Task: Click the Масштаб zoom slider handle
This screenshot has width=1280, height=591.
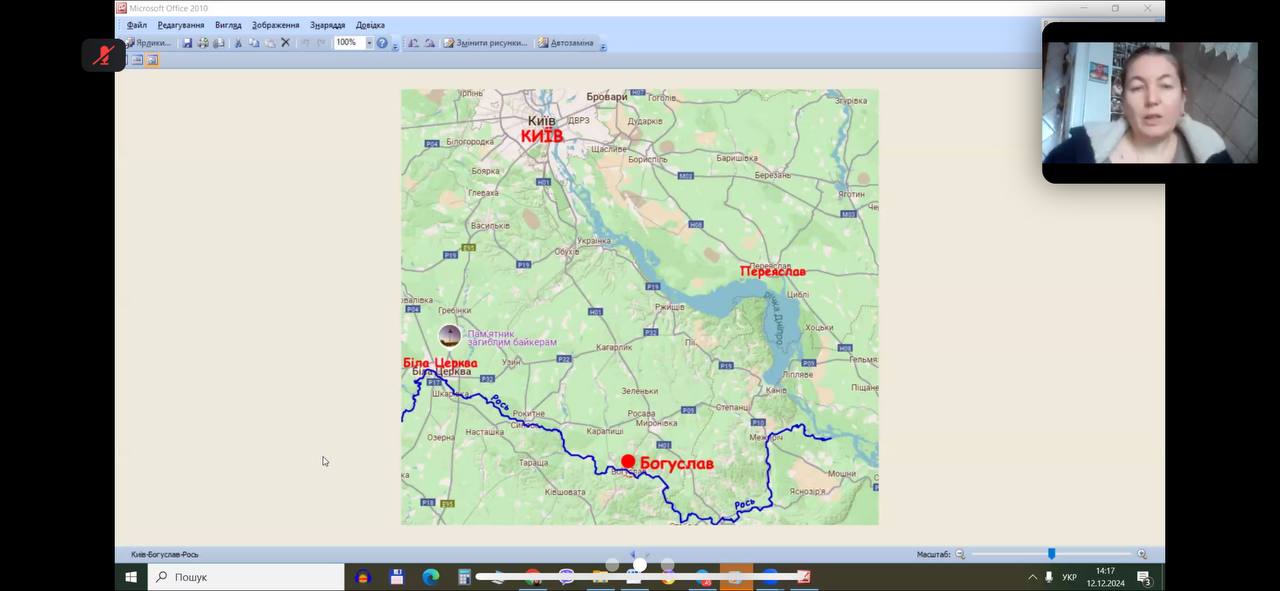Action: coord(1051,554)
